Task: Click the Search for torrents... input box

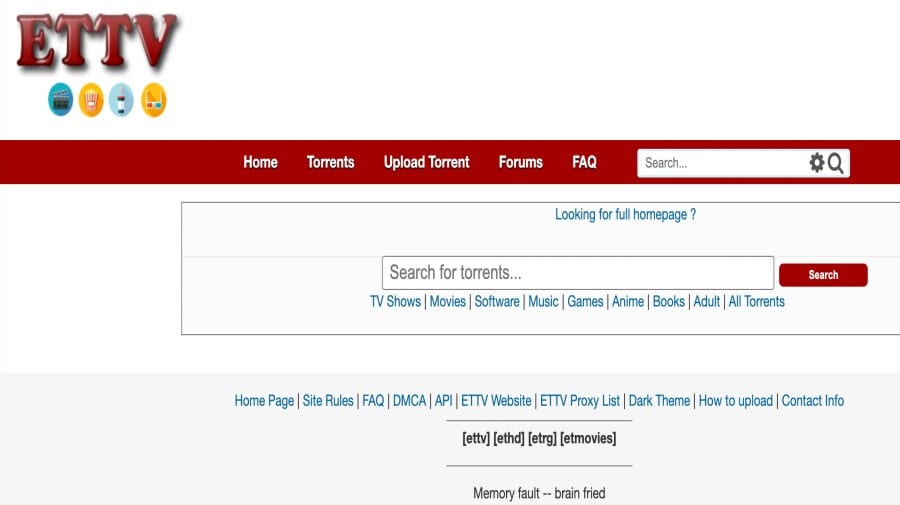Action: 577,273
